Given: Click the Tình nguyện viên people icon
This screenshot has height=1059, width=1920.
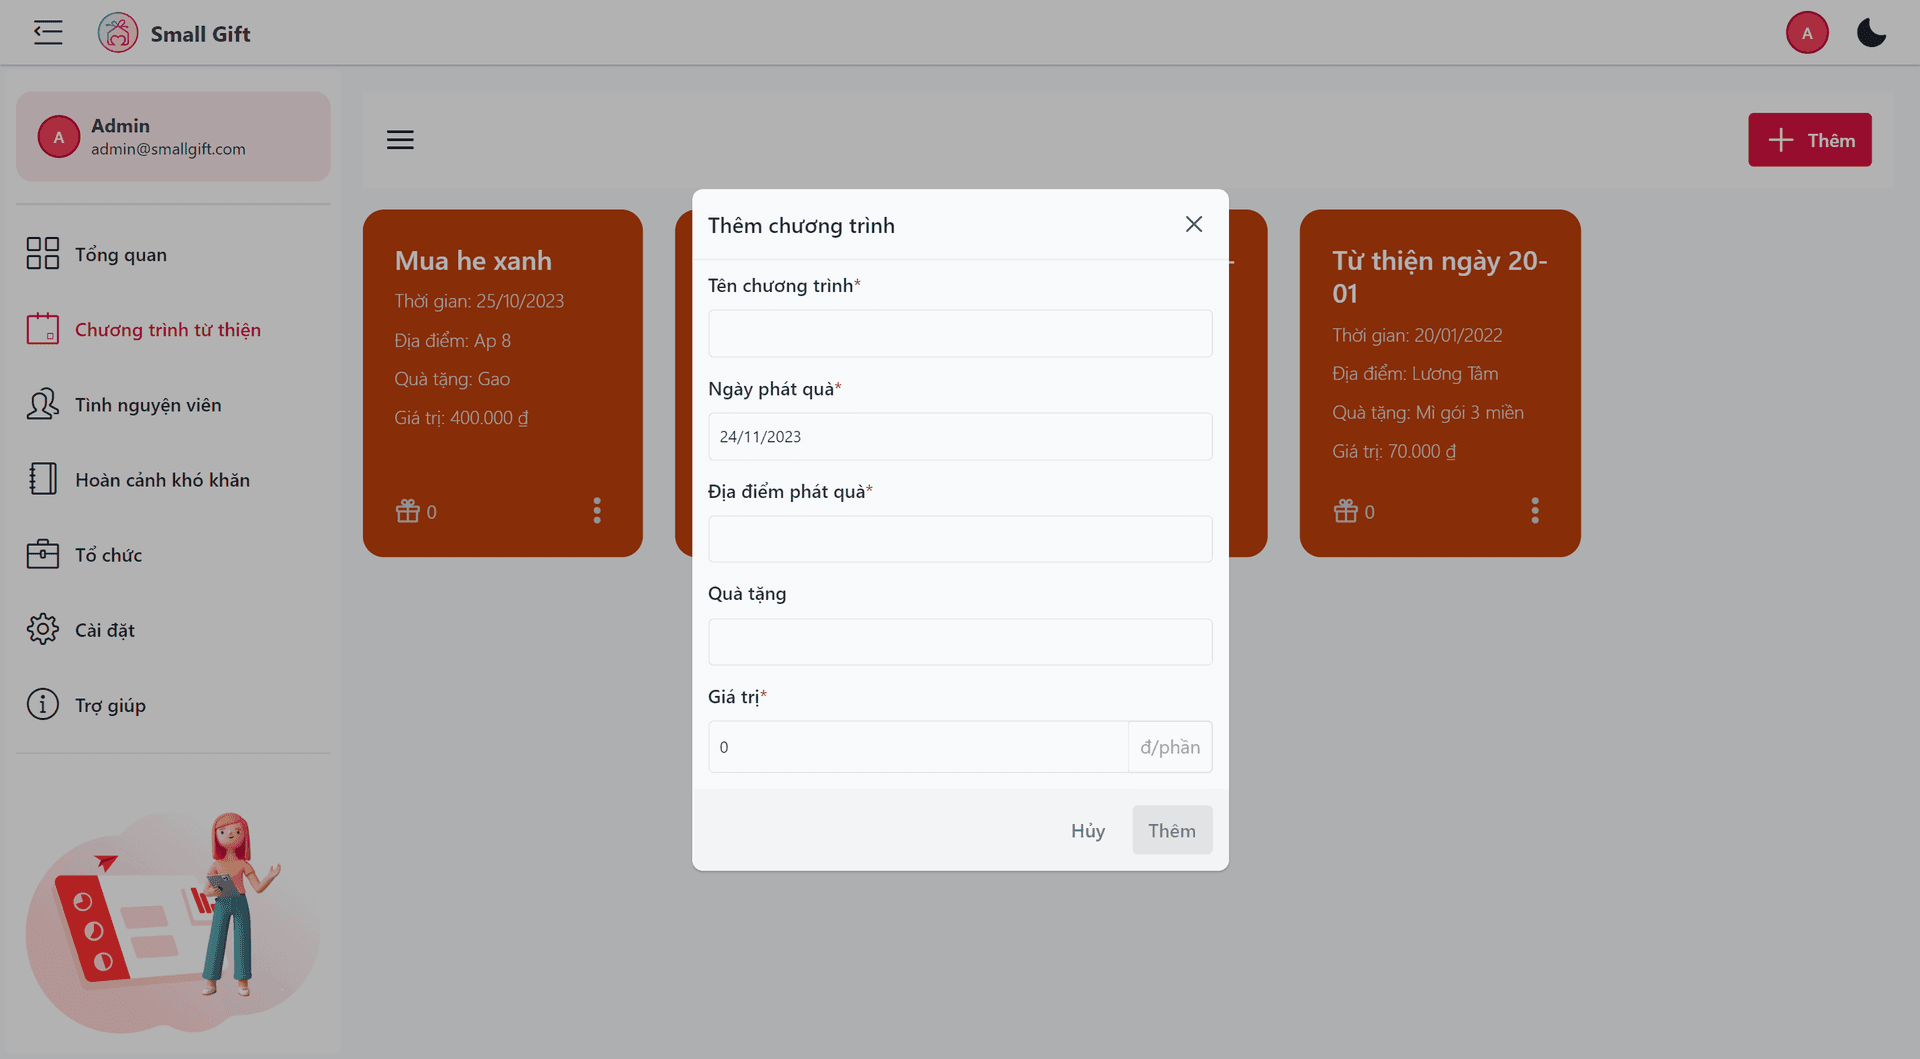Looking at the screenshot, I should [42, 404].
